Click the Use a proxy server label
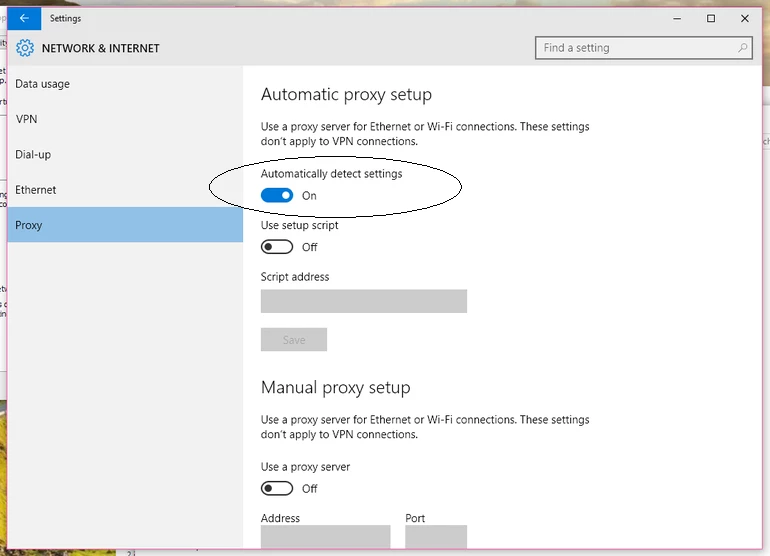Image resolution: width=770 pixels, height=556 pixels. click(305, 467)
